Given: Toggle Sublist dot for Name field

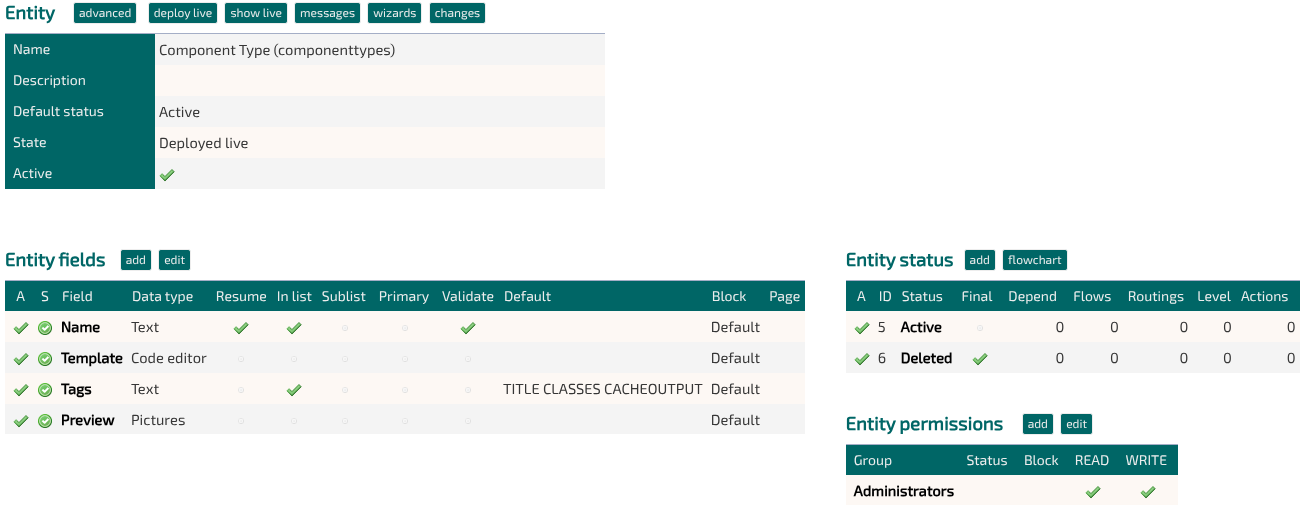Looking at the screenshot, I should point(345,328).
